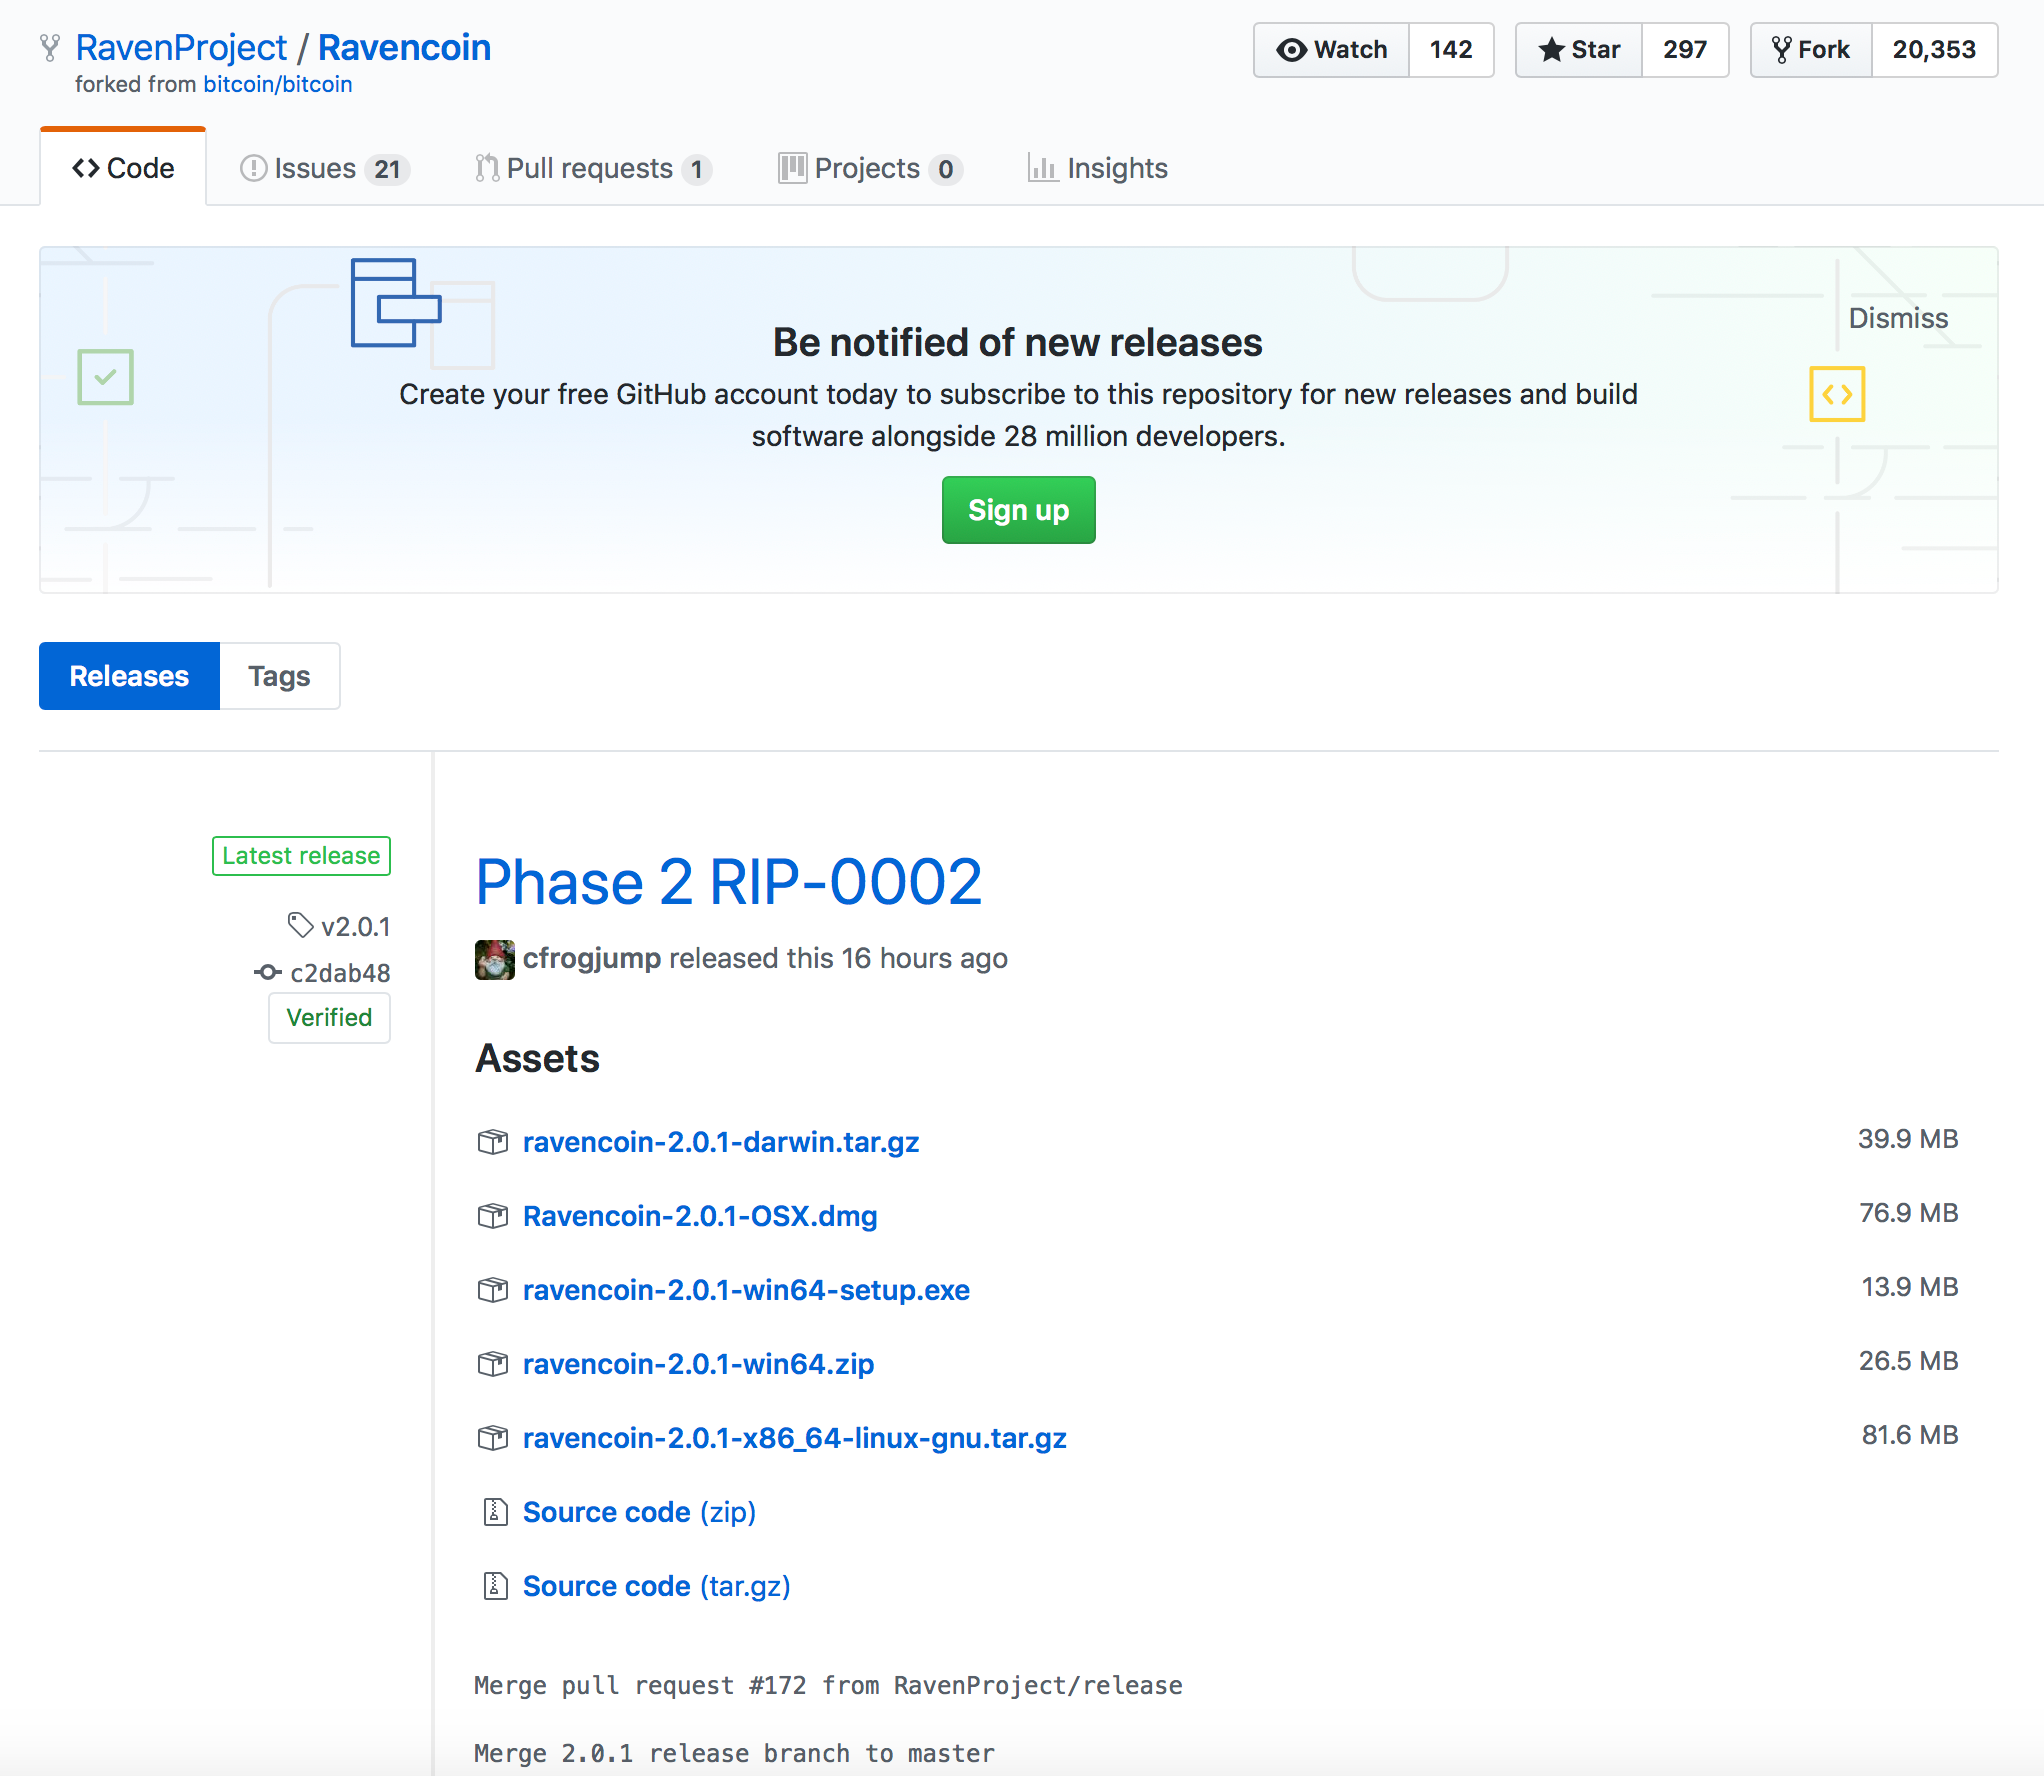Image resolution: width=2044 pixels, height=1776 pixels.
Task: Click package icon for win64.zip asset
Action: [x=493, y=1364]
